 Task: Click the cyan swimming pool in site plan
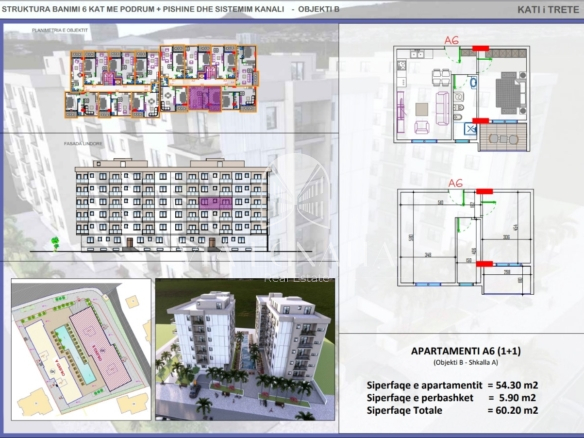[75, 355]
